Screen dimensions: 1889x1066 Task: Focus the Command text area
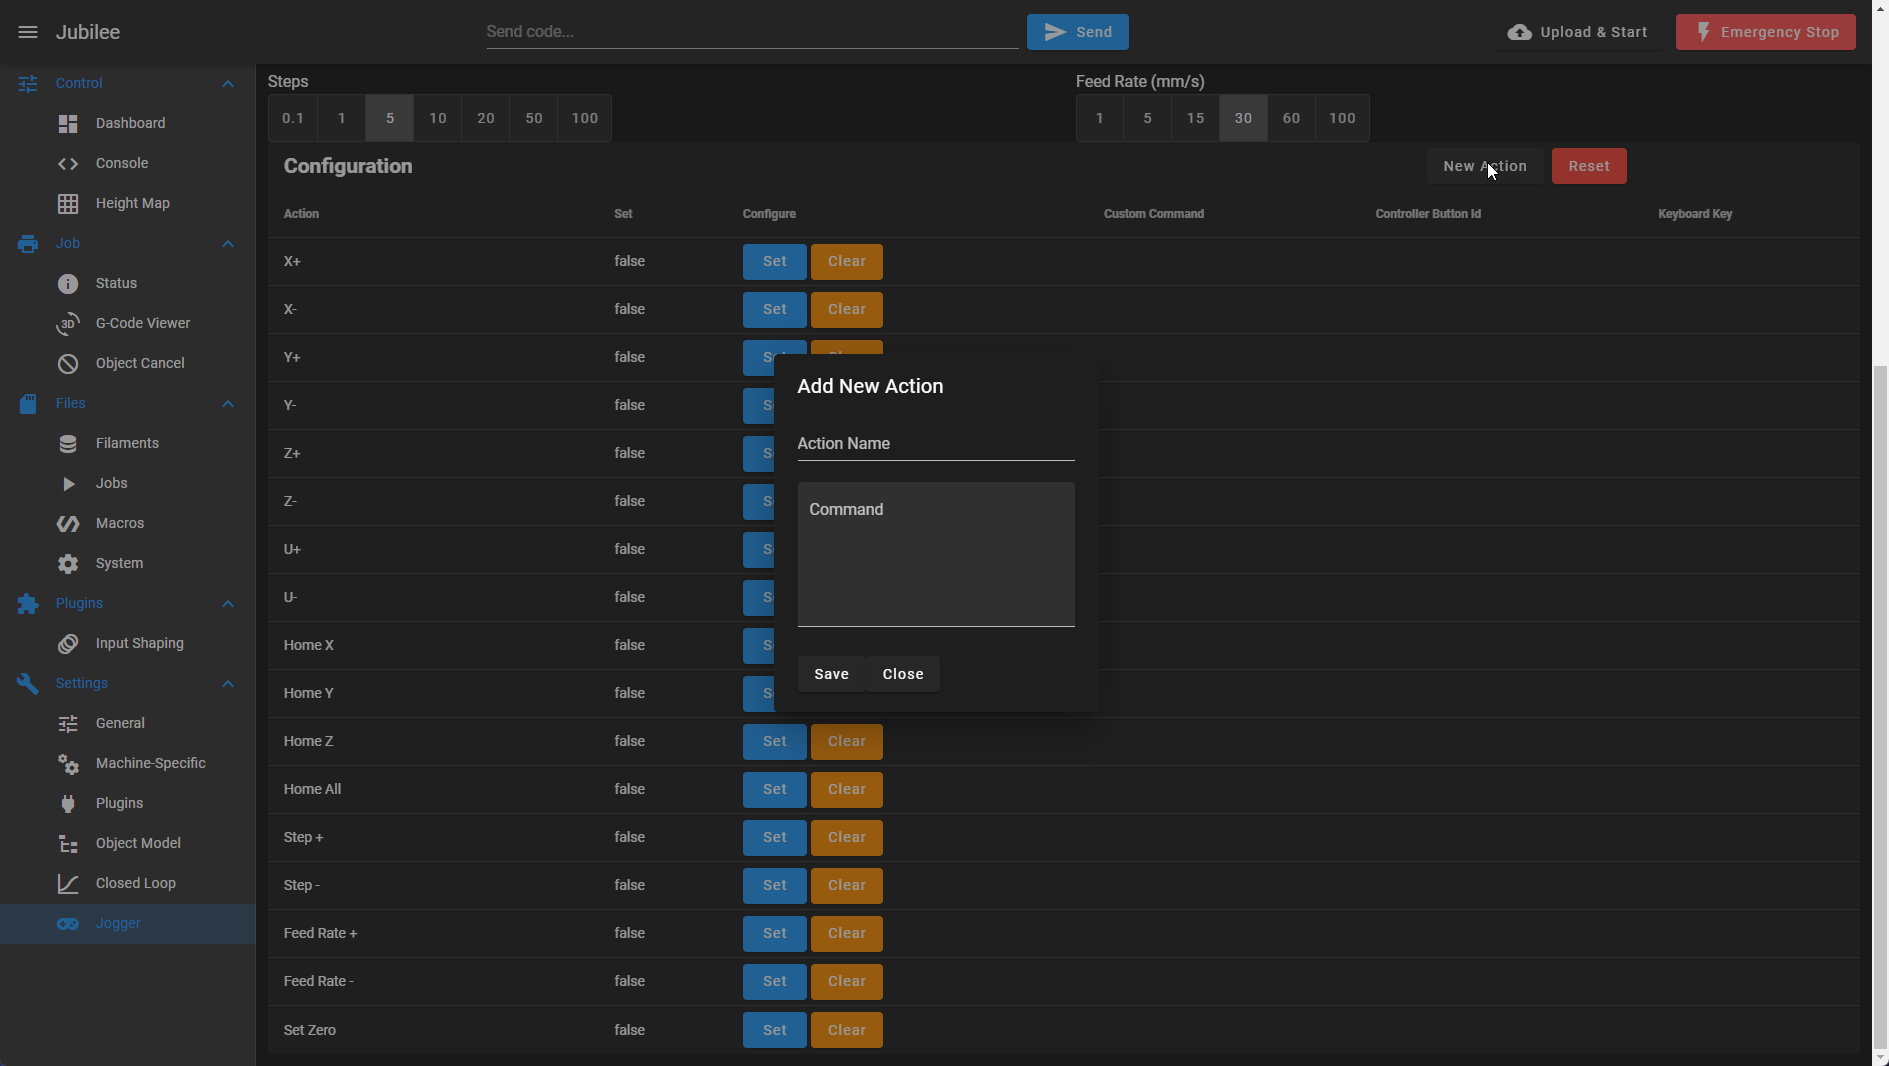(936, 555)
